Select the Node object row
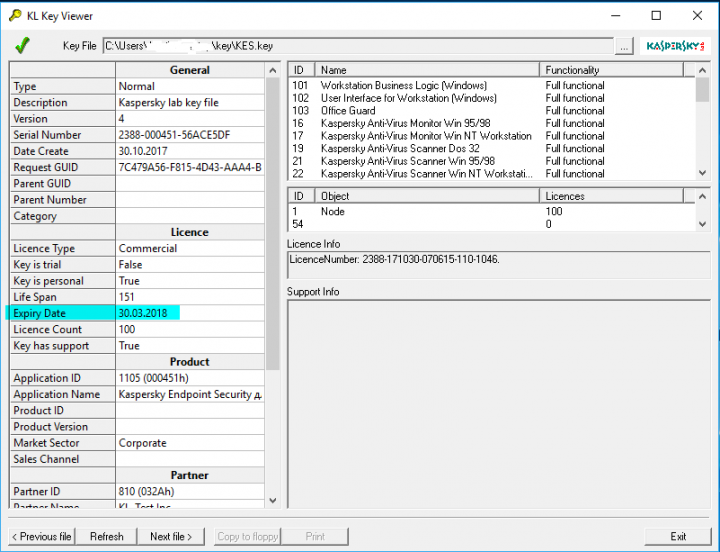The image size is (720, 552). point(491,211)
